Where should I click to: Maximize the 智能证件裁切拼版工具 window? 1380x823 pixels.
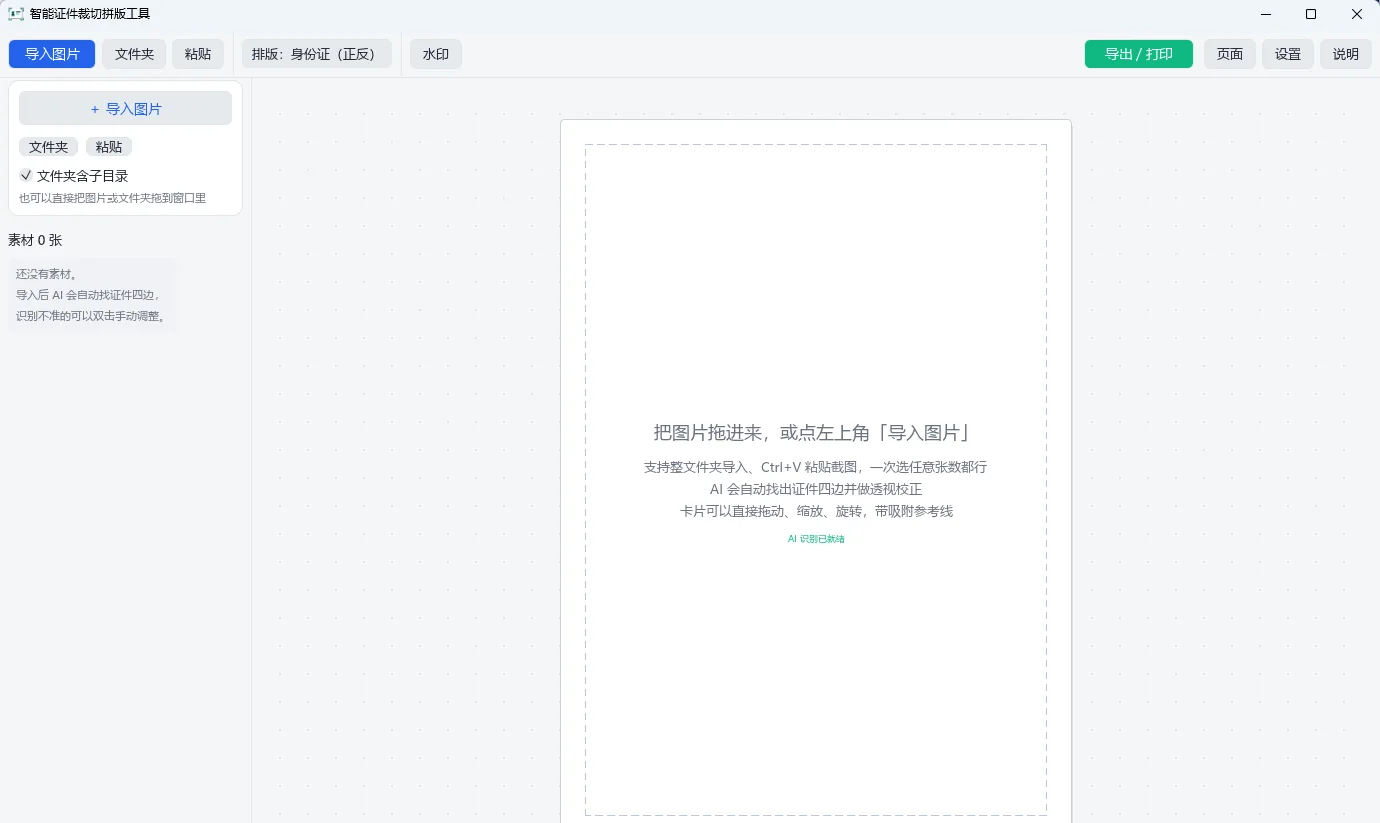pos(1311,14)
